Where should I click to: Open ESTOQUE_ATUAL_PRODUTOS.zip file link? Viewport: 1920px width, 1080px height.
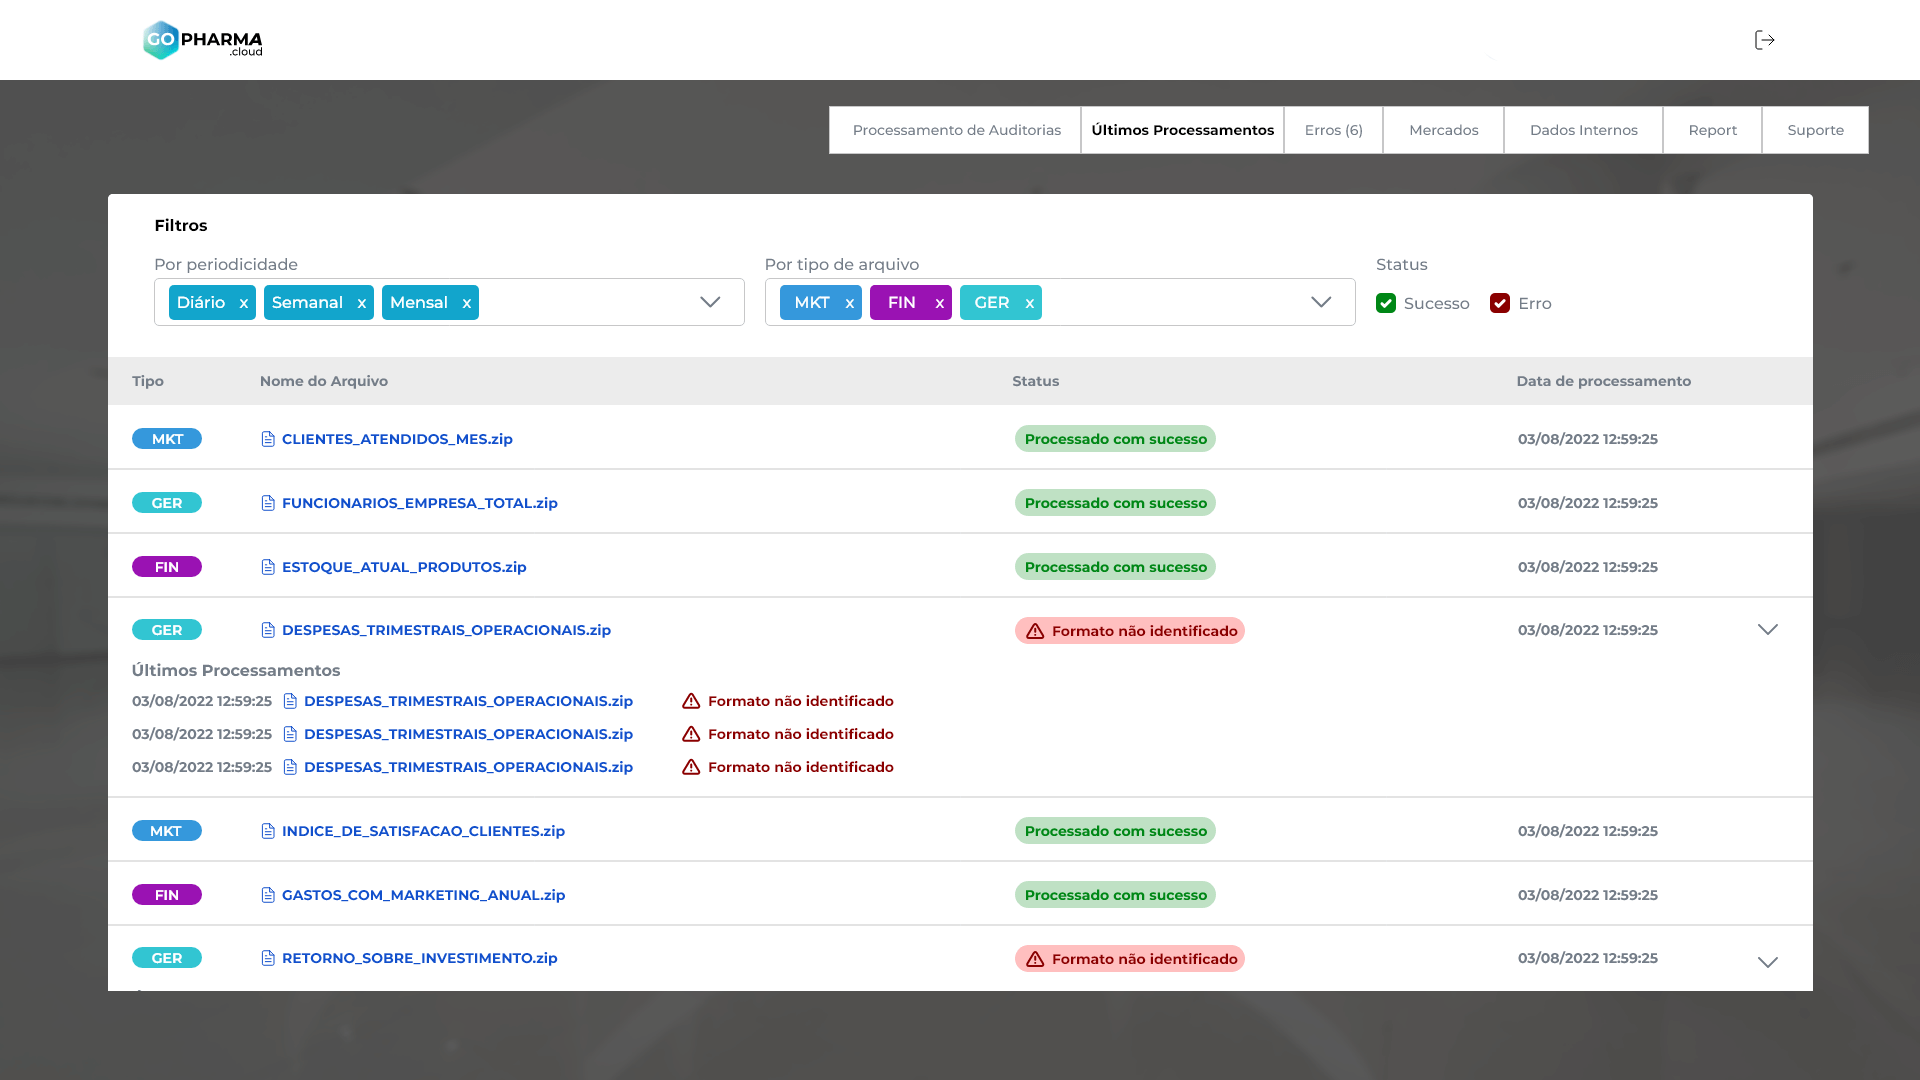pos(404,567)
